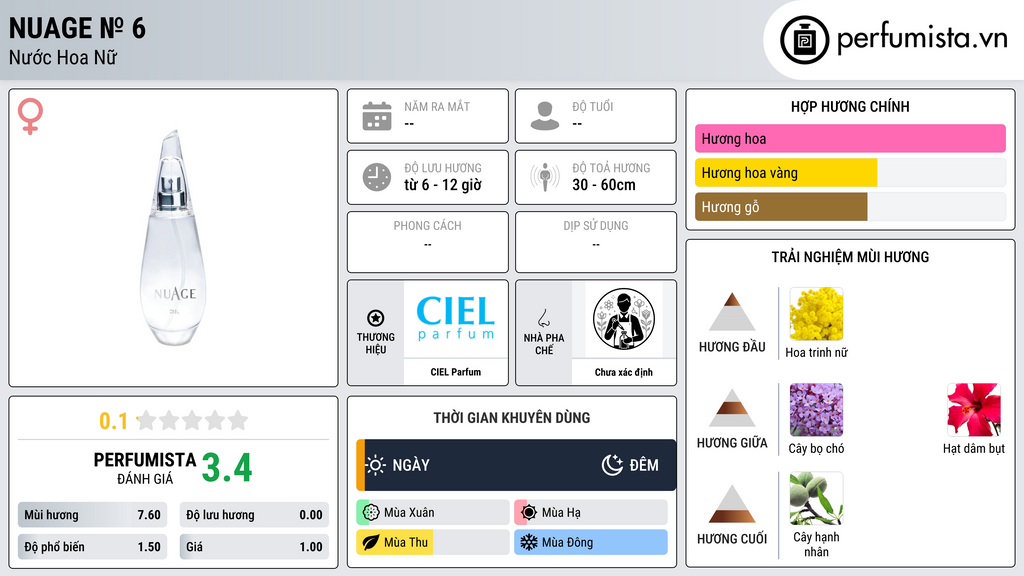
Task: Click the Độ lưu hương 0.00 score bar
Action: [x=254, y=515]
